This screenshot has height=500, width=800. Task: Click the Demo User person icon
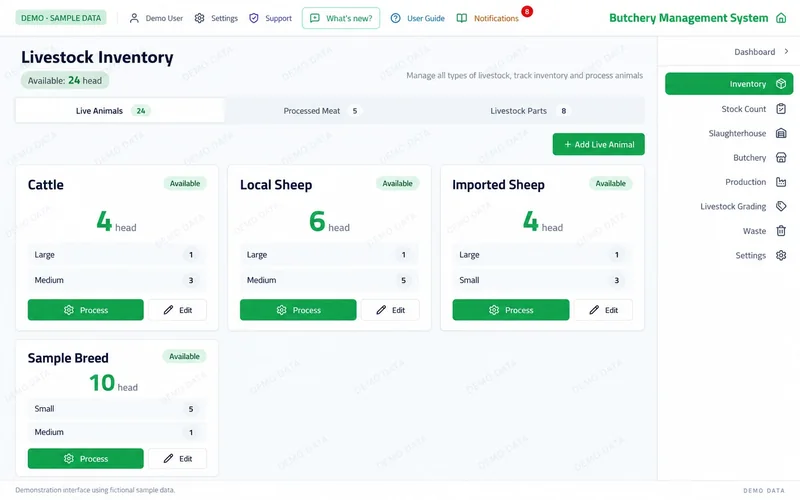click(134, 18)
